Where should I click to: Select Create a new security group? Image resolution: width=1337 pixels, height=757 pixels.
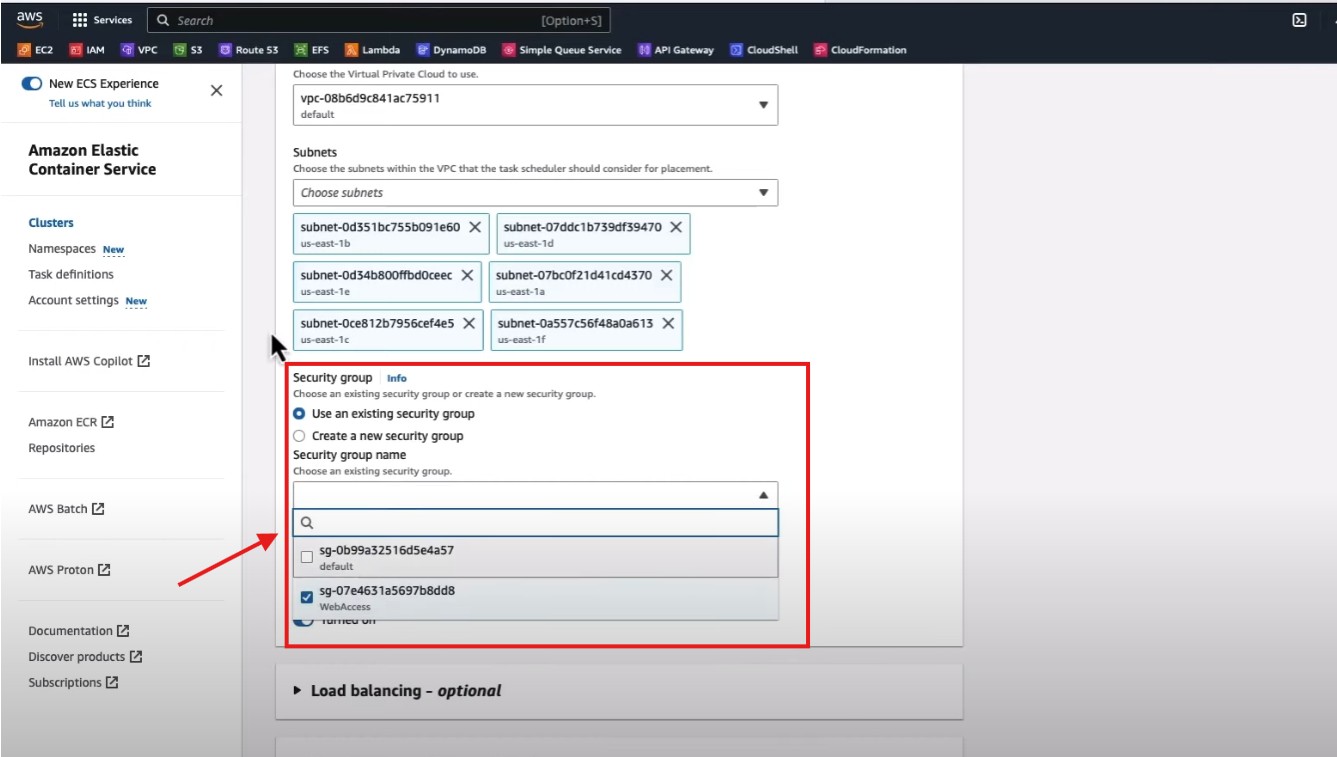[299, 436]
